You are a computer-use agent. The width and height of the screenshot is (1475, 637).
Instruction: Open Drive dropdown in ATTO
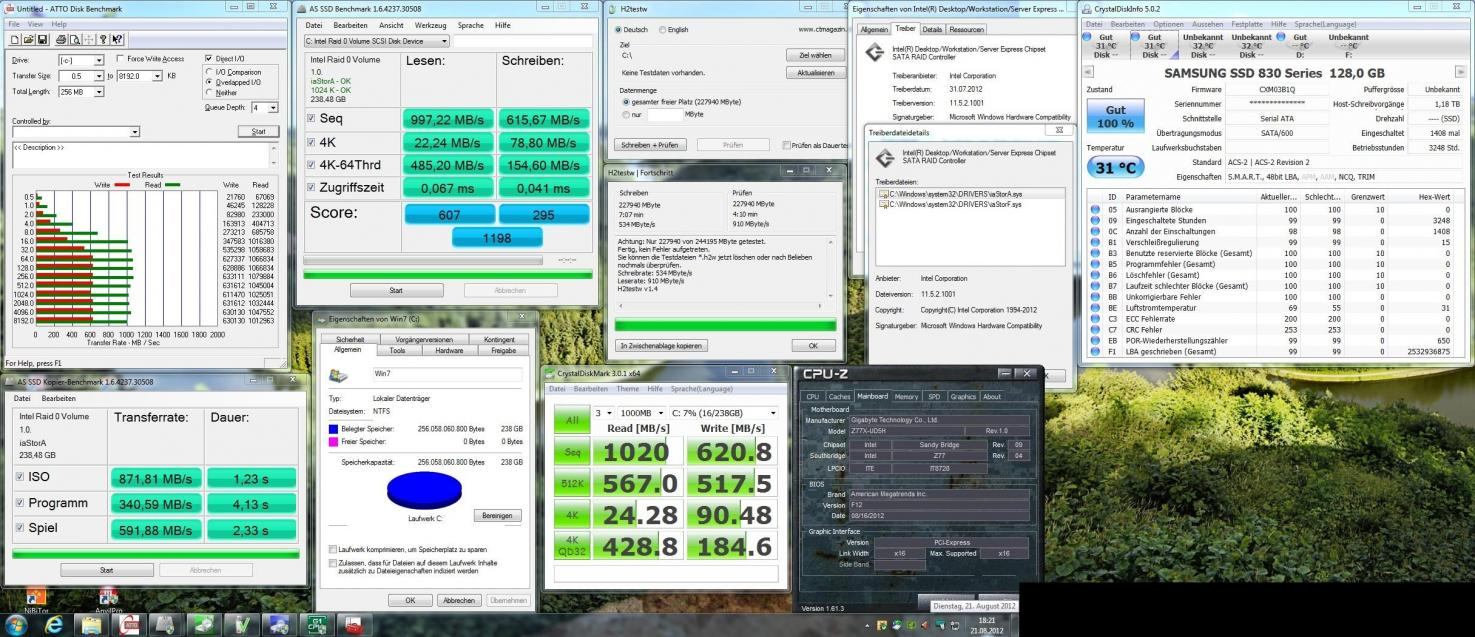pos(99,60)
